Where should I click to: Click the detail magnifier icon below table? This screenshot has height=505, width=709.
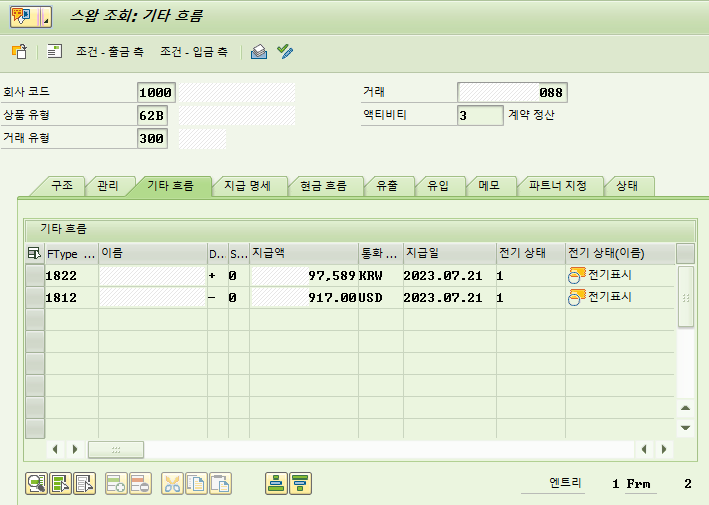pyautogui.click(x=37, y=484)
